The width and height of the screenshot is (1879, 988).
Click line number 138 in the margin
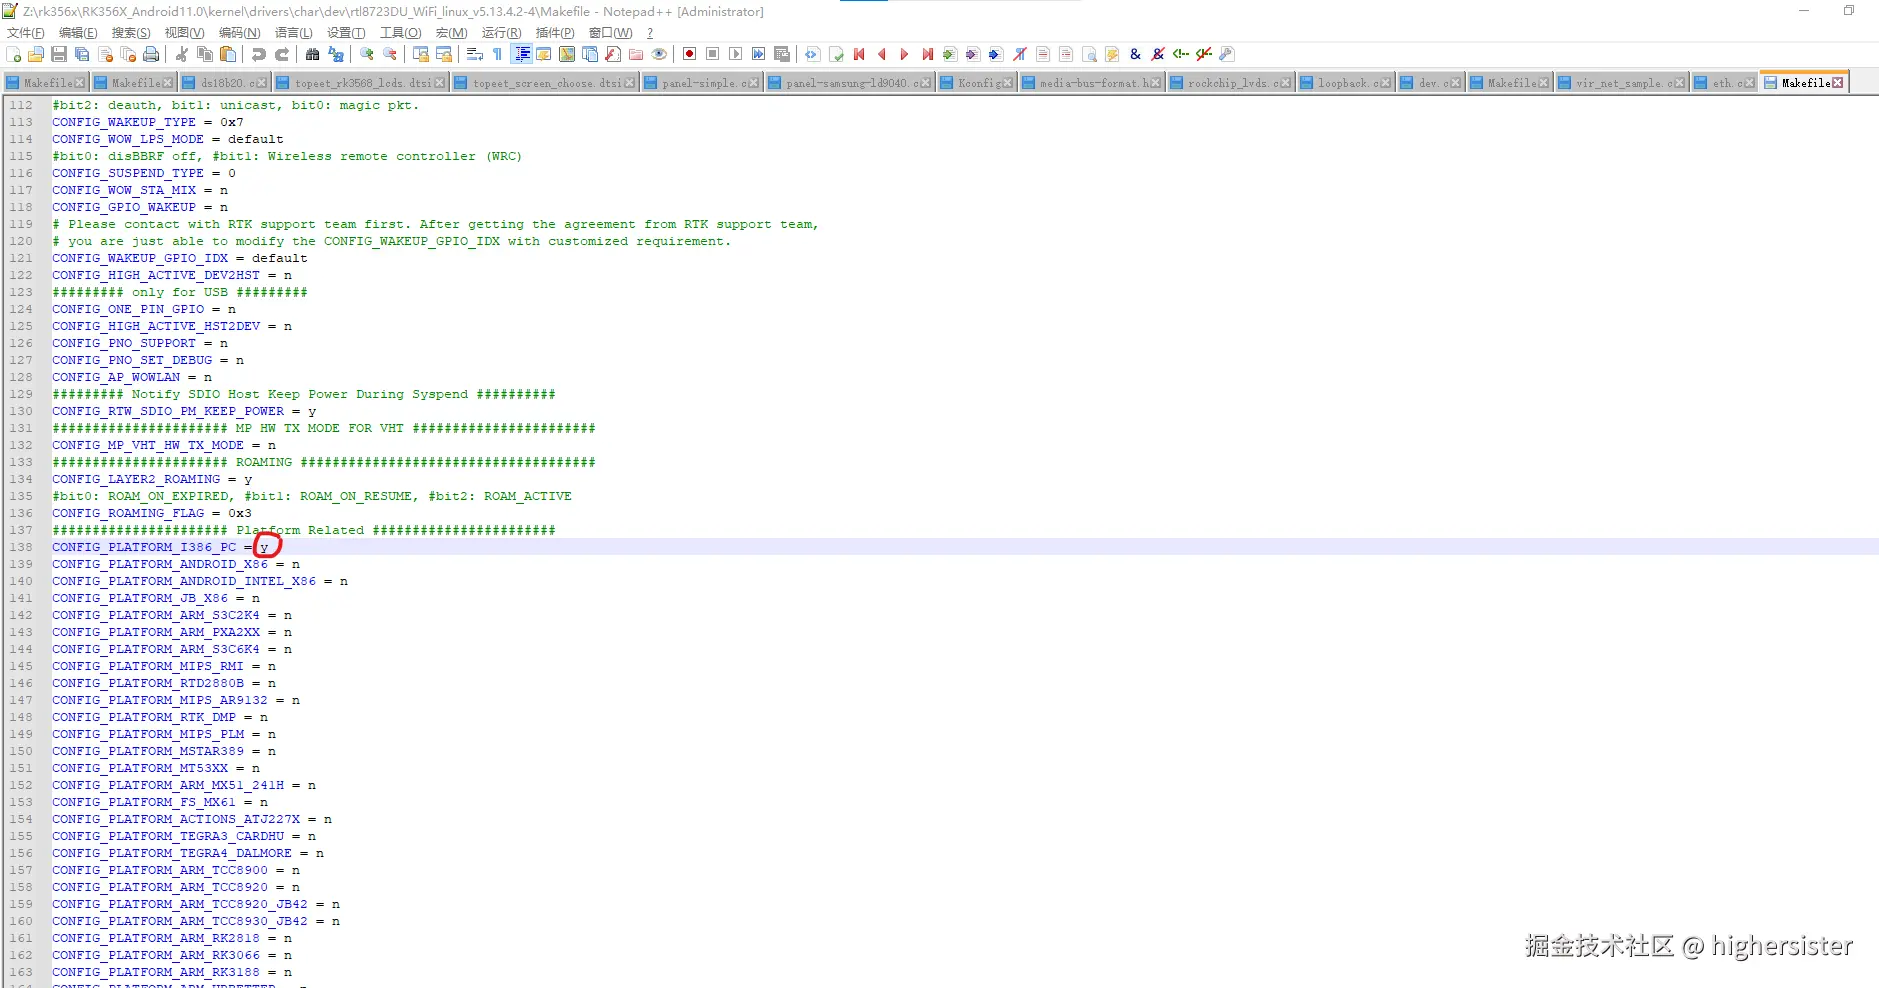tap(21, 547)
